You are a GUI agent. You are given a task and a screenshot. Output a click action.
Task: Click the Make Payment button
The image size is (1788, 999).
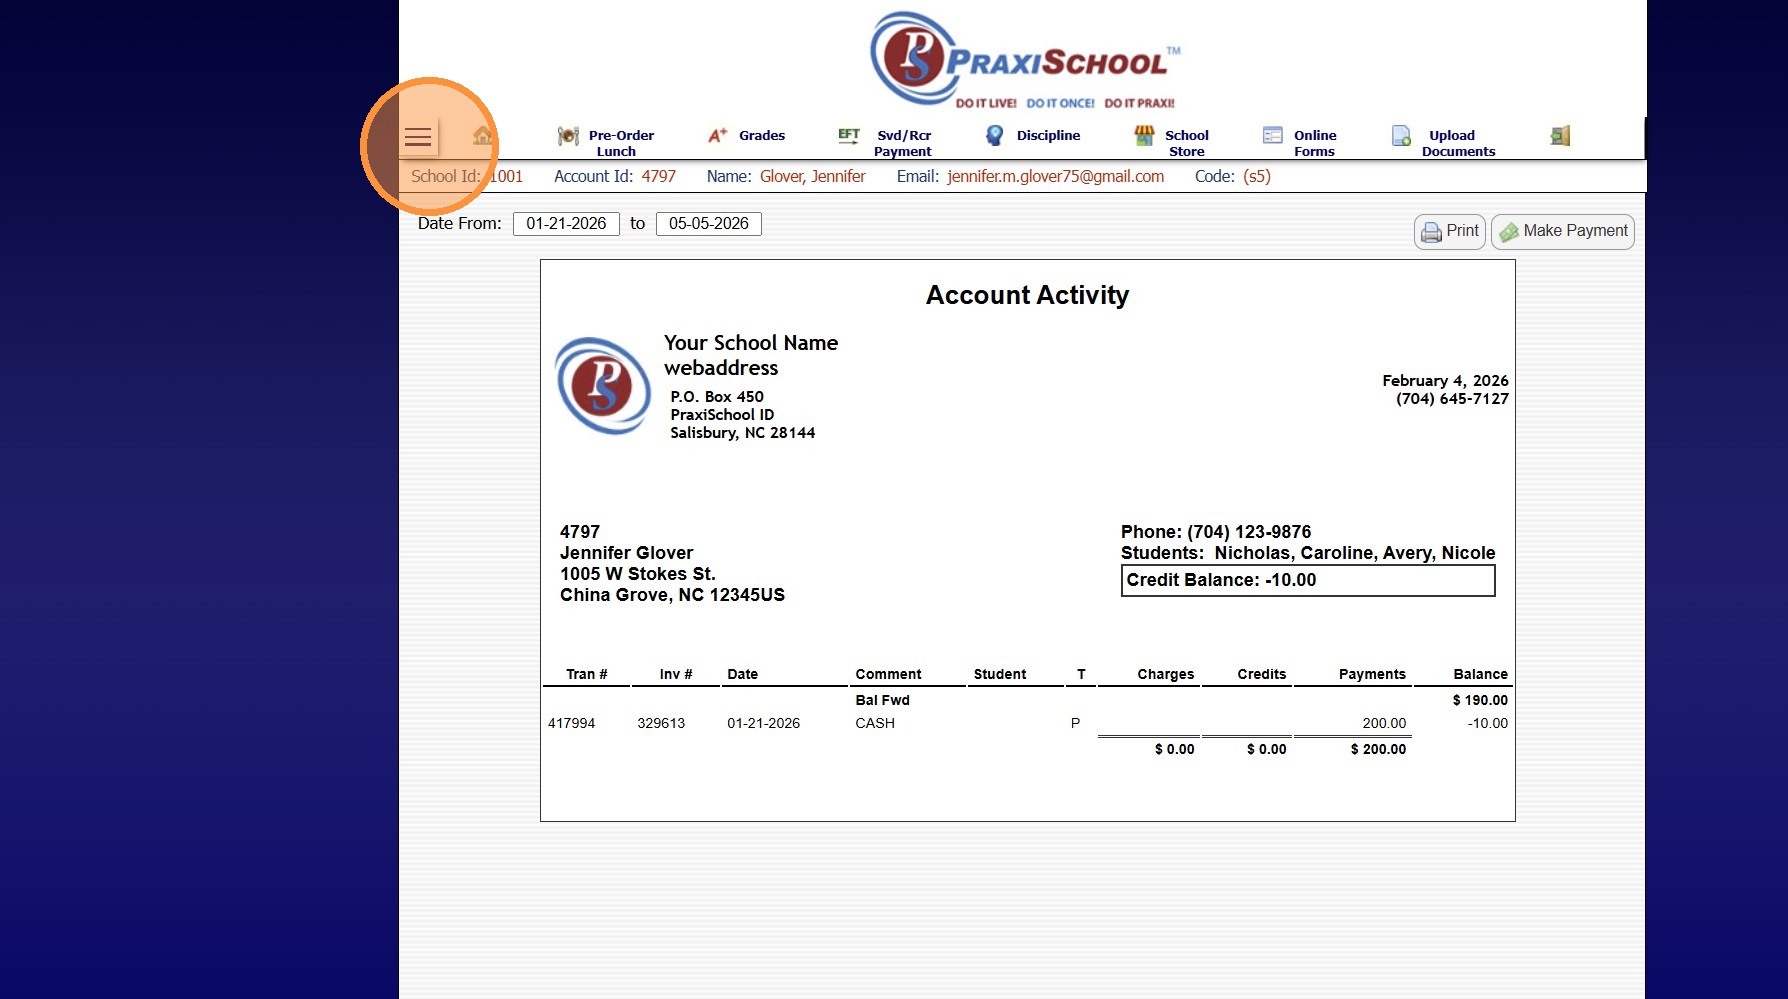(x=1563, y=231)
